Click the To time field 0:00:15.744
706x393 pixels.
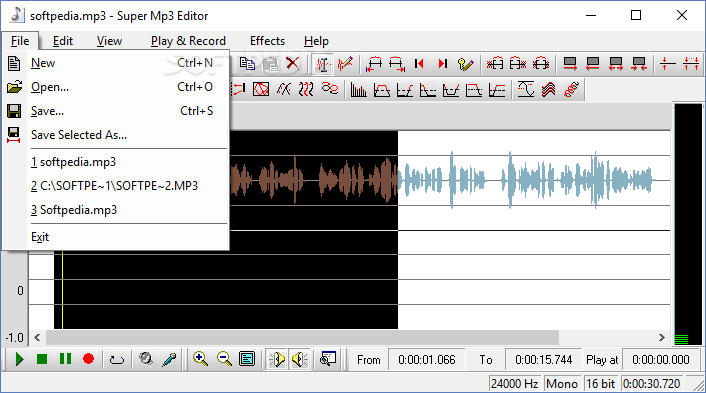(543, 360)
